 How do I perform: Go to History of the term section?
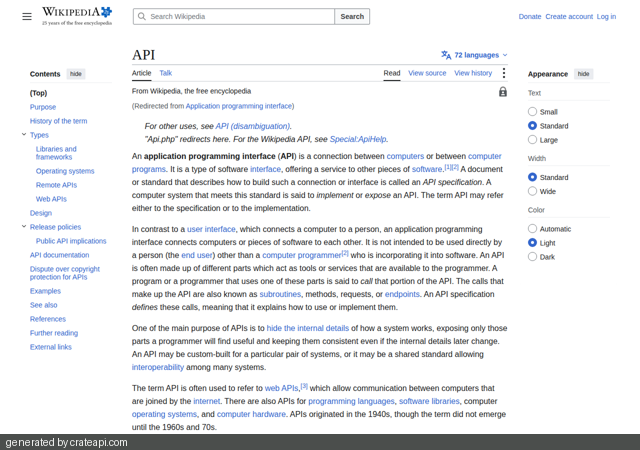coord(58,121)
